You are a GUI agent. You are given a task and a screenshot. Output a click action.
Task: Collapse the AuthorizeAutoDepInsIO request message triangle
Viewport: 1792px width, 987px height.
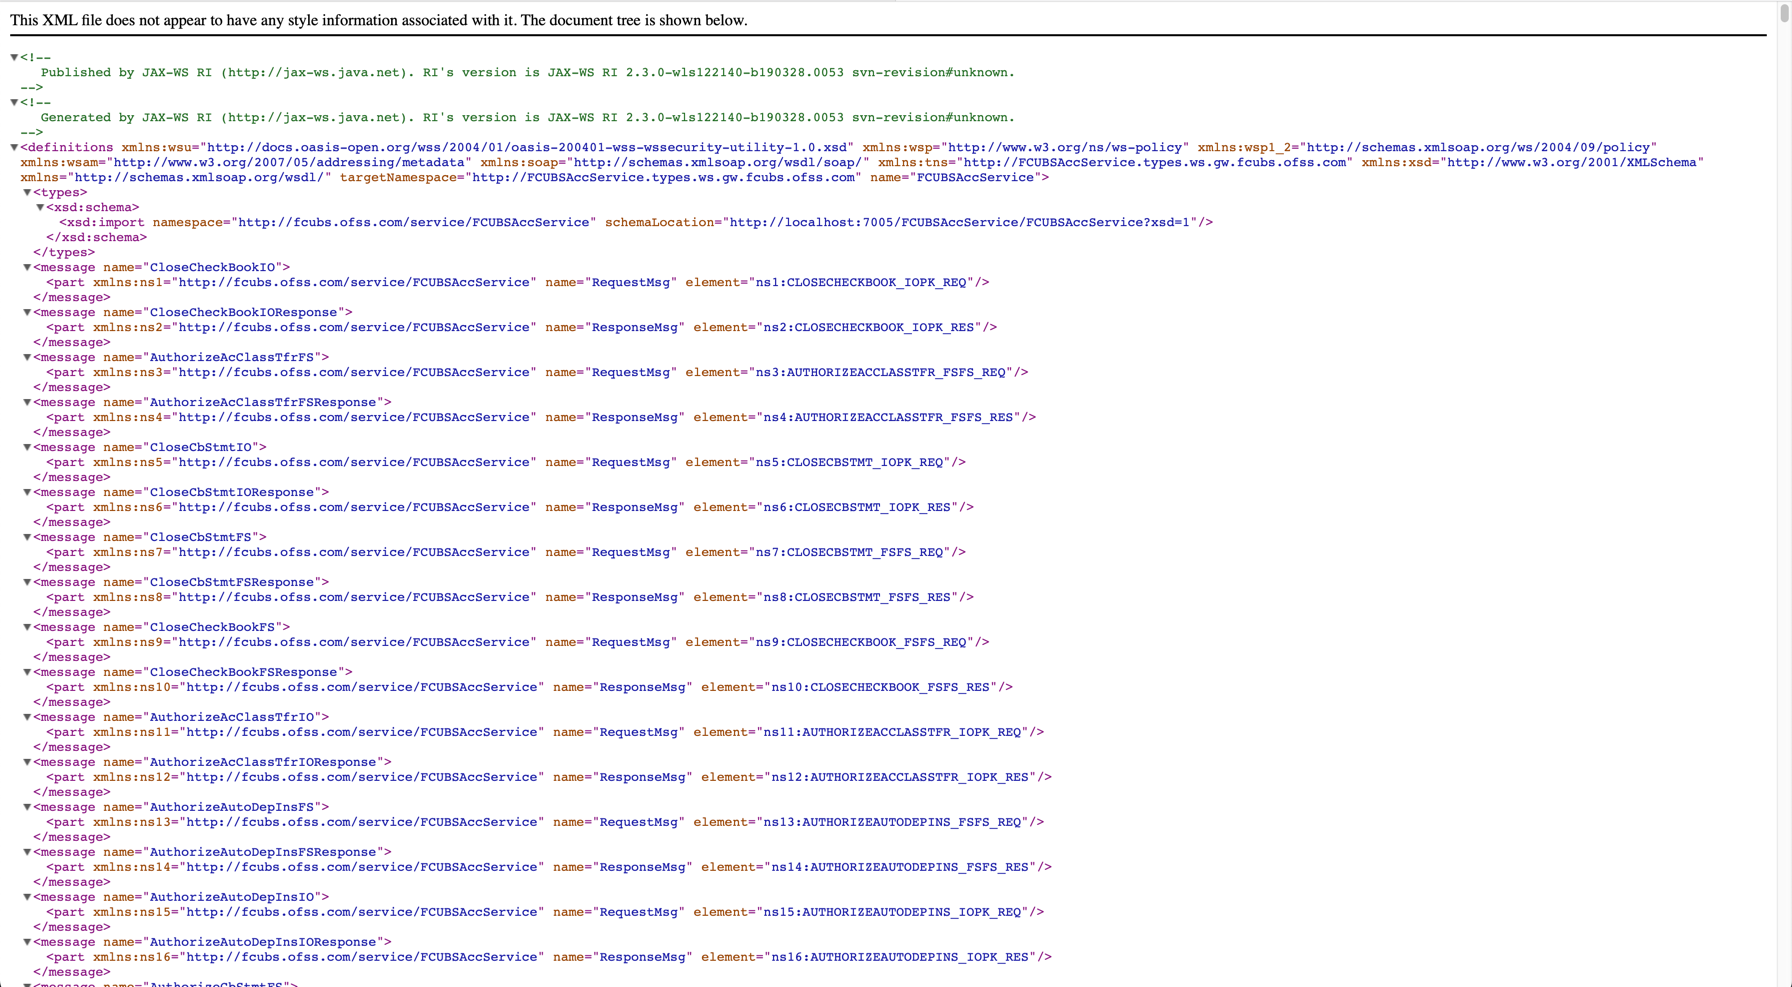click(x=27, y=898)
